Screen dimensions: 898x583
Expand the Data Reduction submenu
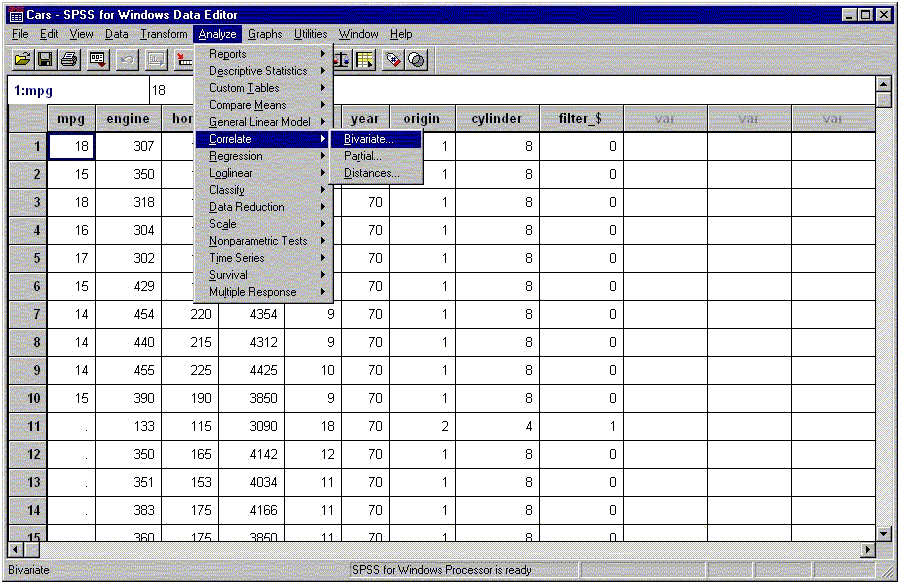(x=262, y=207)
